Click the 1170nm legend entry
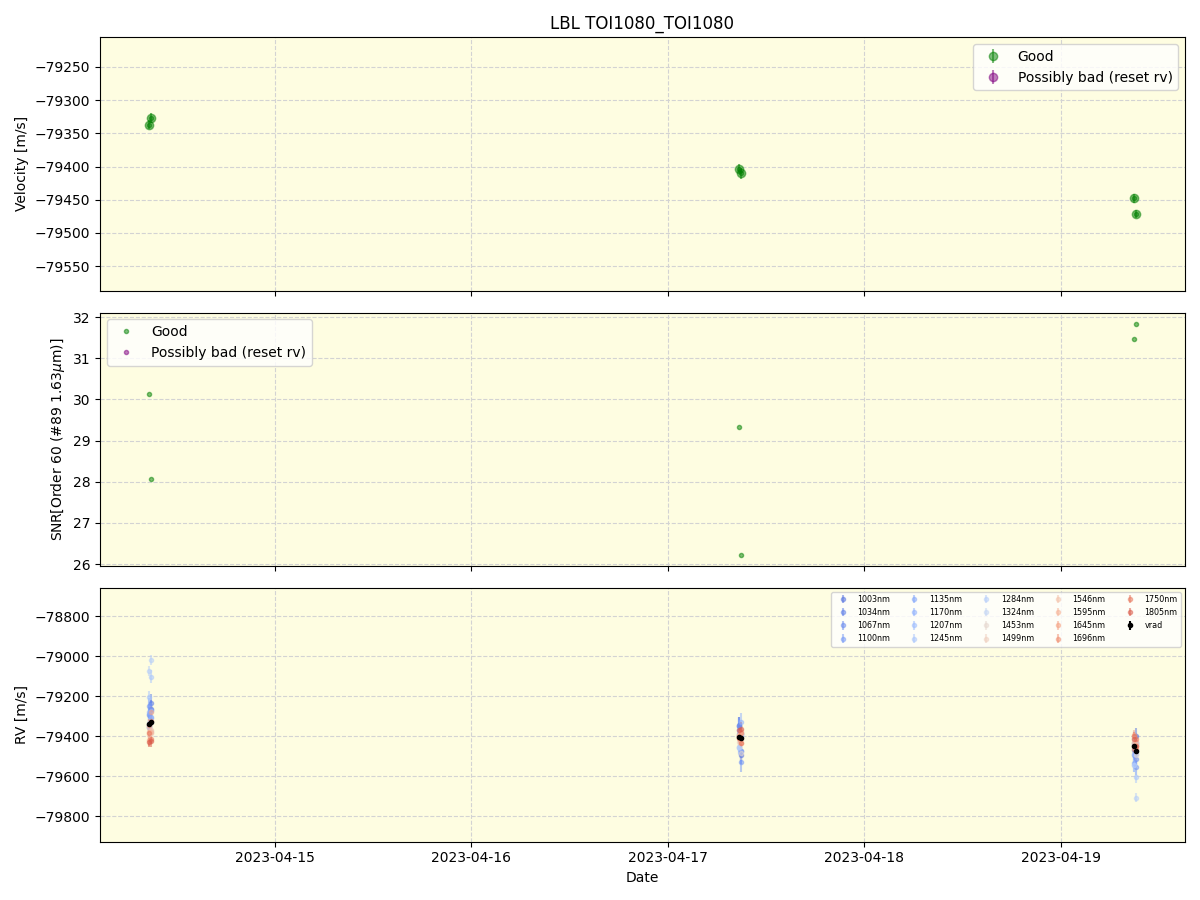The height and width of the screenshot is (900, 1200). 937,612
